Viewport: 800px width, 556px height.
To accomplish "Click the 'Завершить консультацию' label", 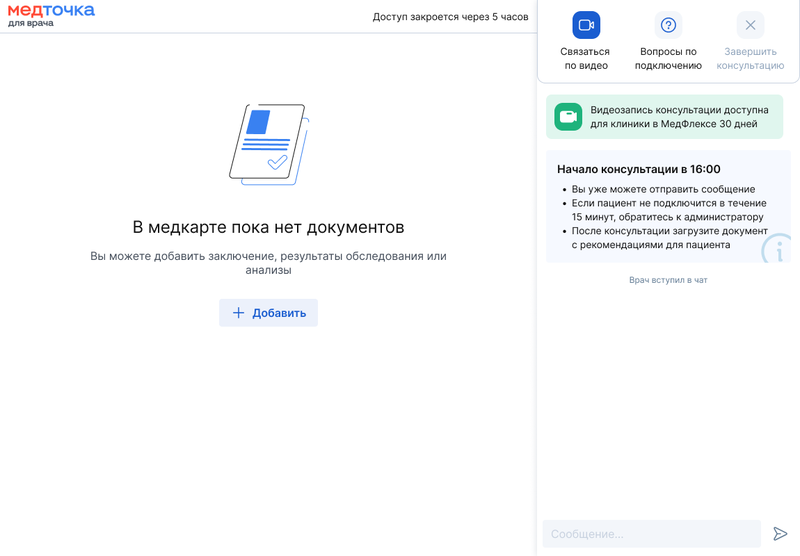I will [x=750, y=58].
